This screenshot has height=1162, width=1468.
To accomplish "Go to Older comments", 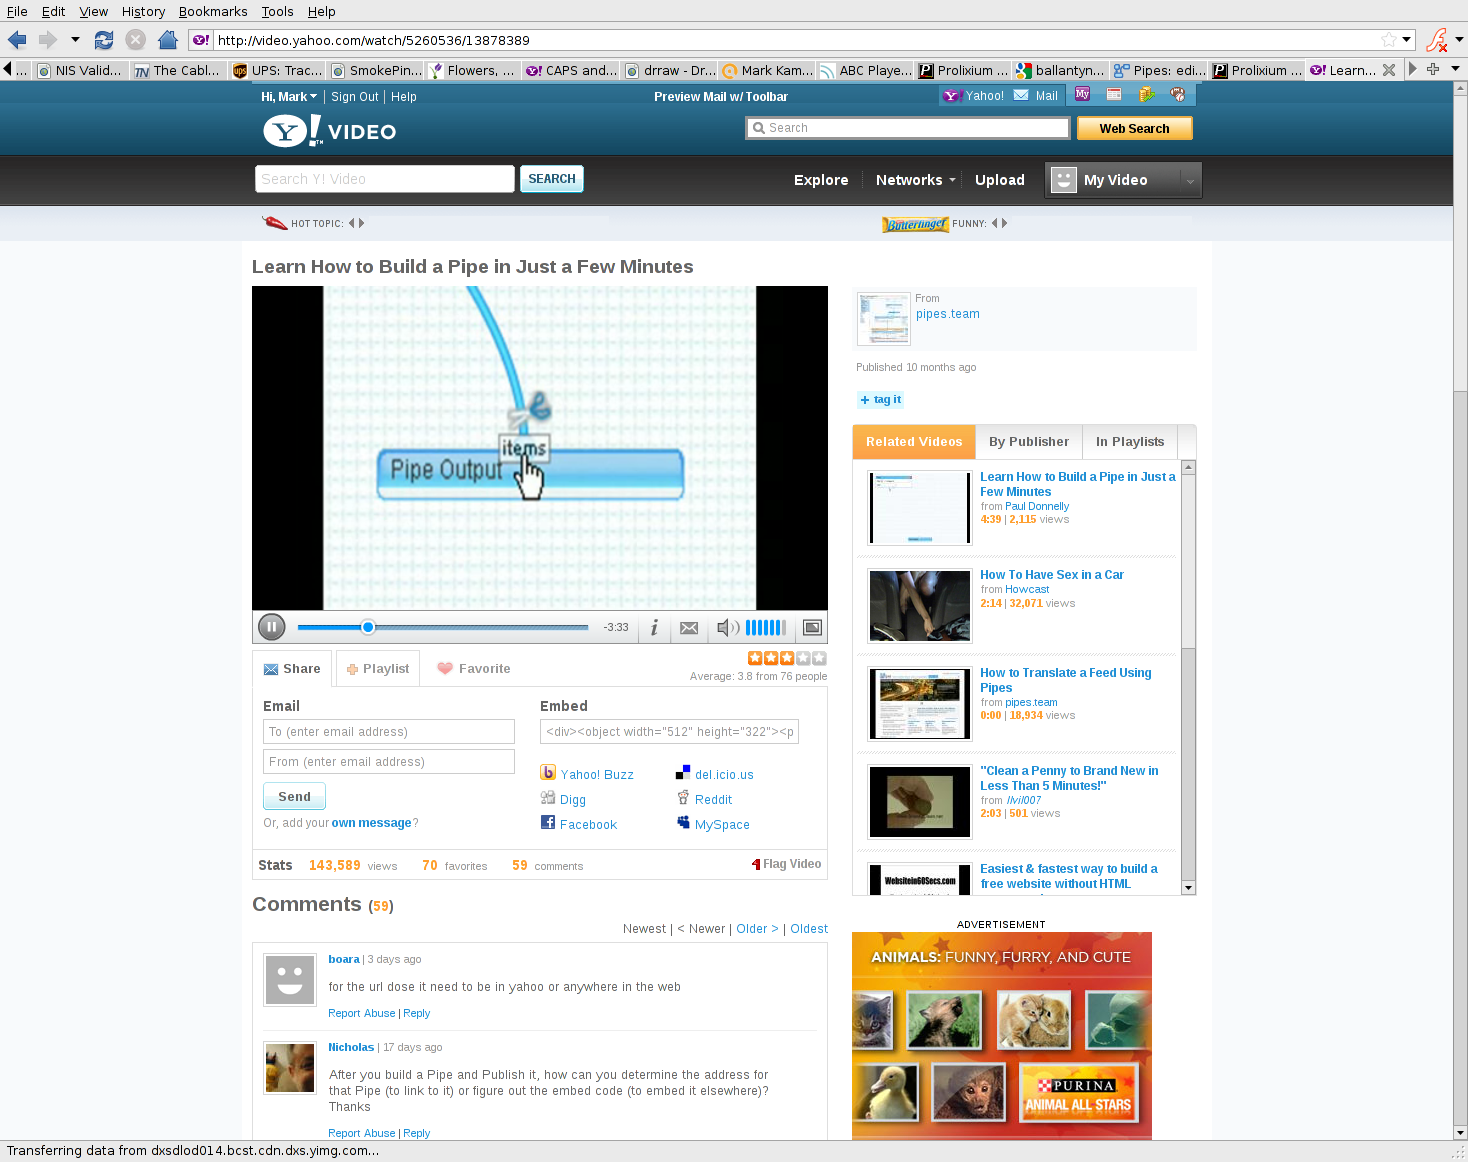I will (x=757, y=929).
